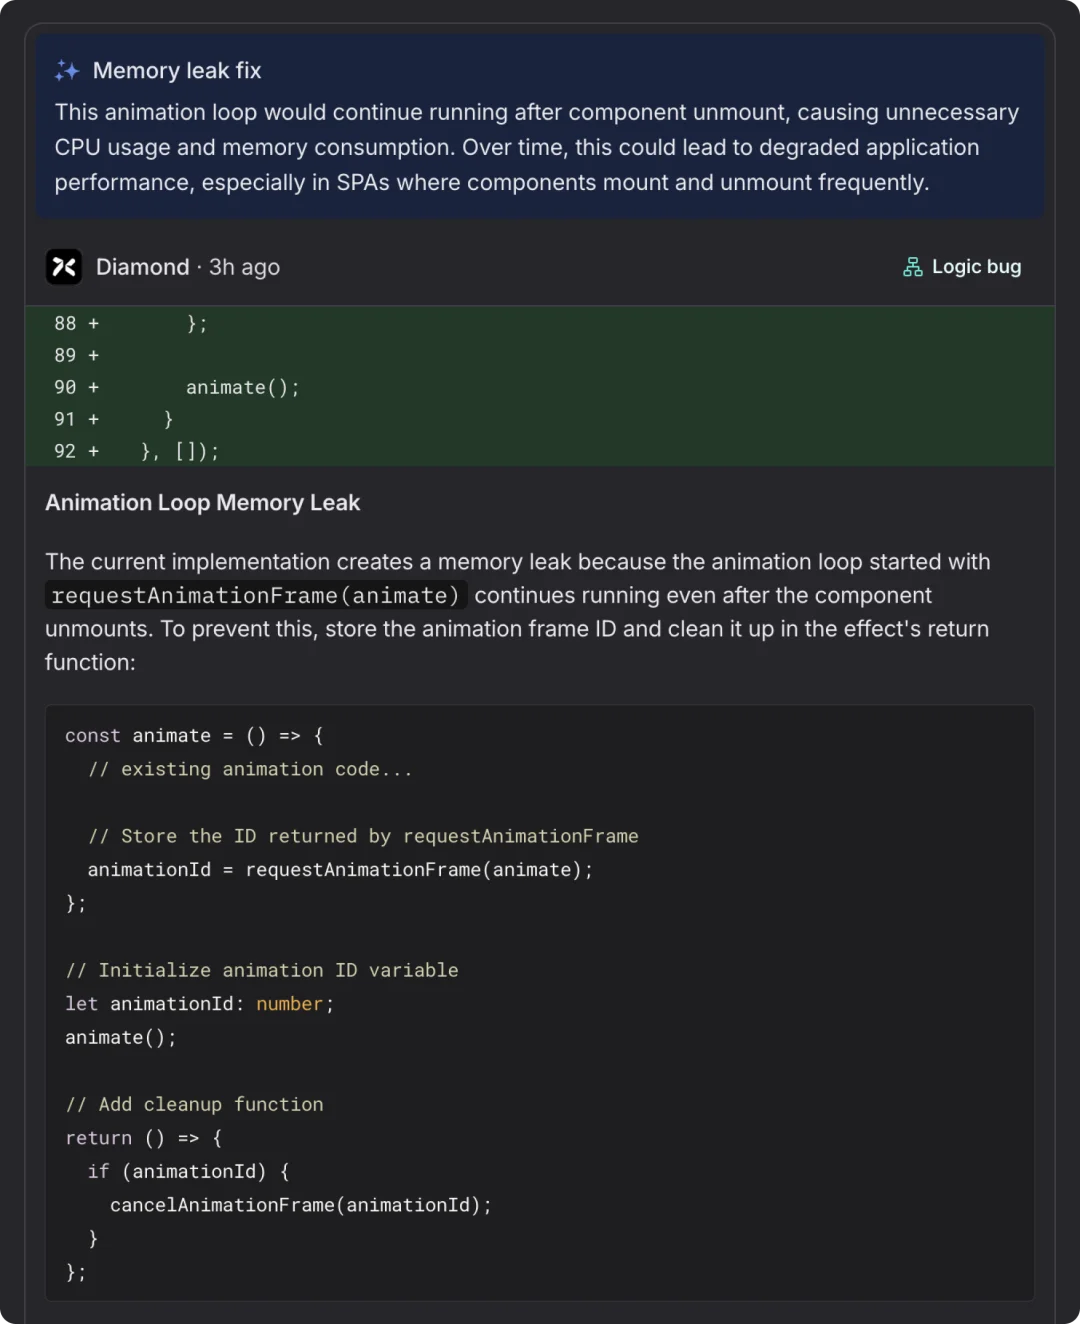Click the Animation Loop Memory Leak heading

(x=202, y=503)
